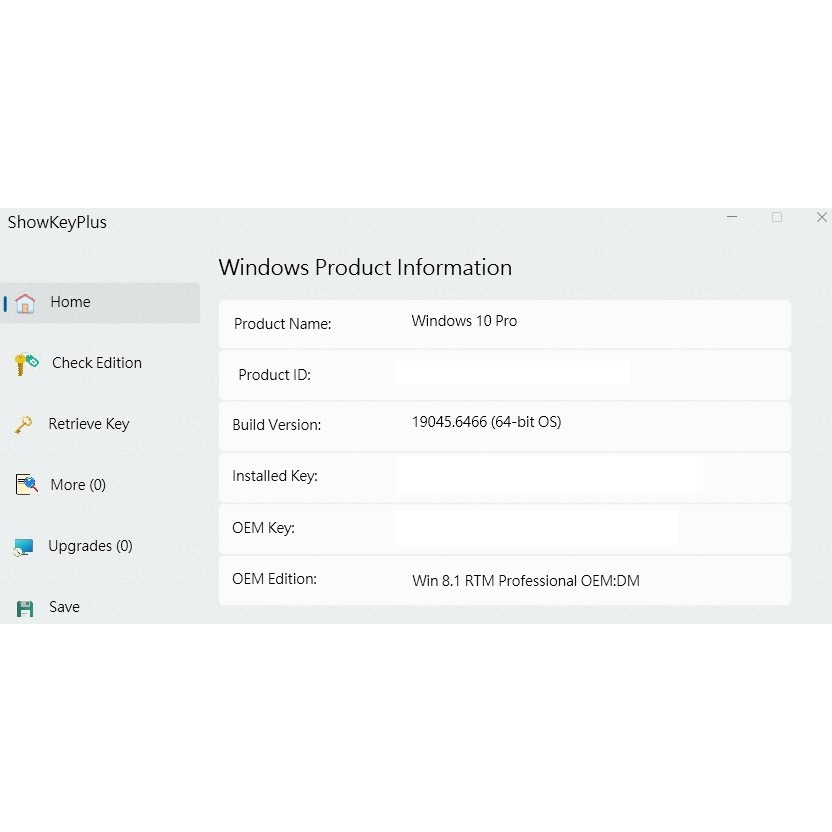Click the ShowKeyPlus title bar text

click(x=56, y=222)
